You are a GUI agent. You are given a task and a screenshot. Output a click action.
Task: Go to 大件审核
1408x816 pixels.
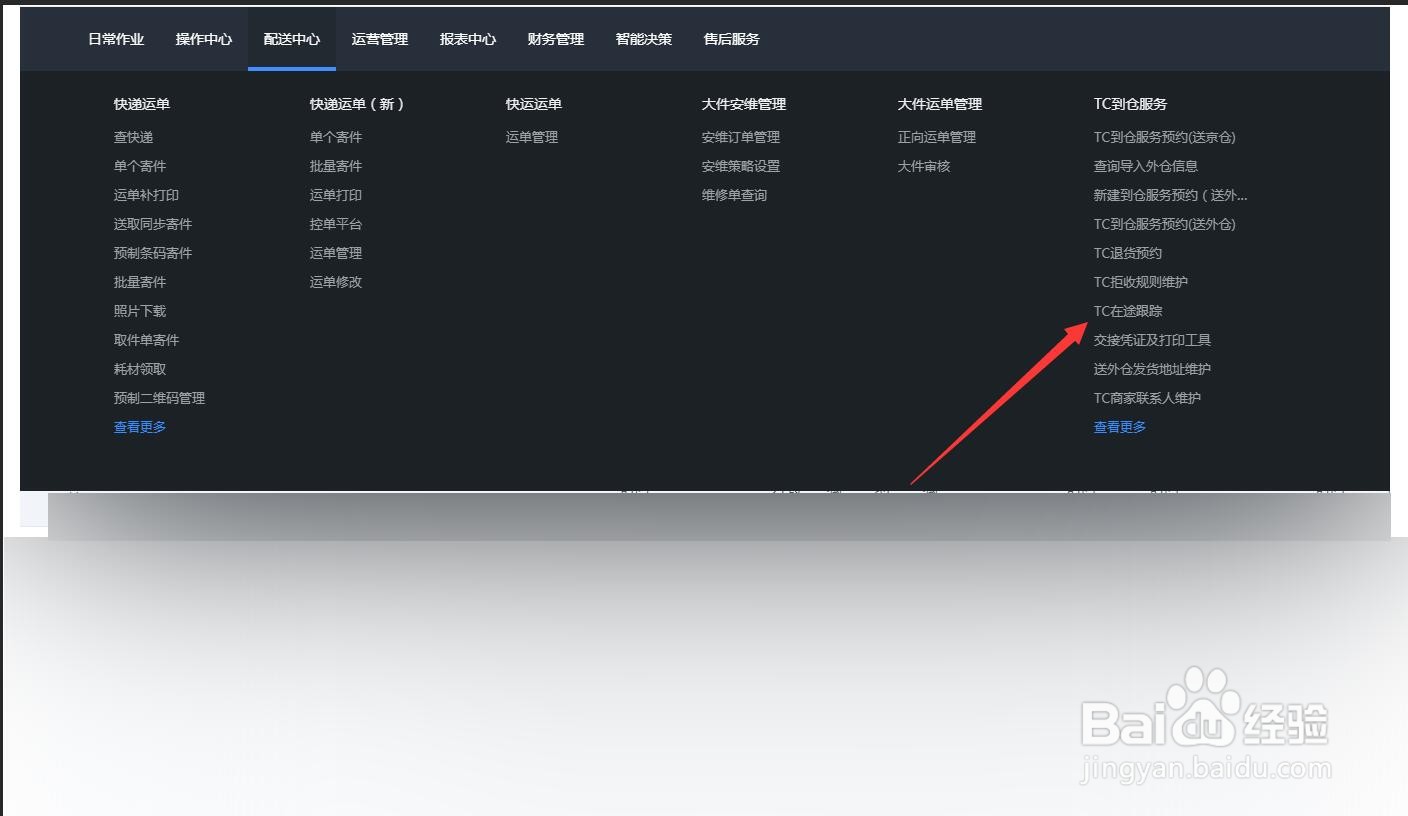pos(924,166)
